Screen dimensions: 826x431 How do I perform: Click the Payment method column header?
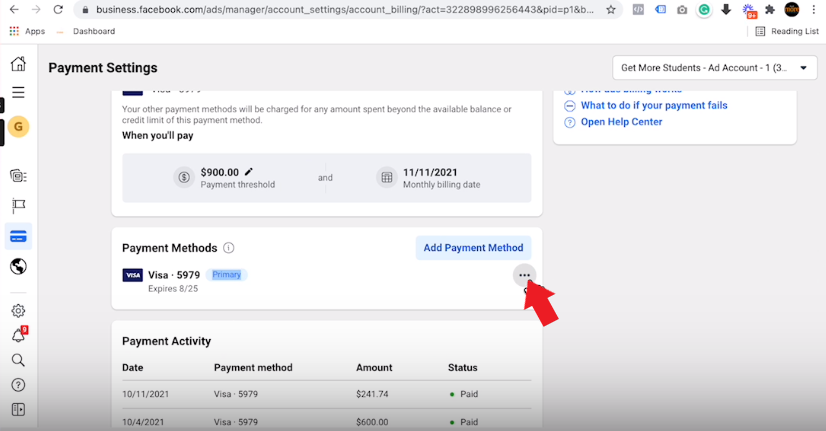click(253, 368)
